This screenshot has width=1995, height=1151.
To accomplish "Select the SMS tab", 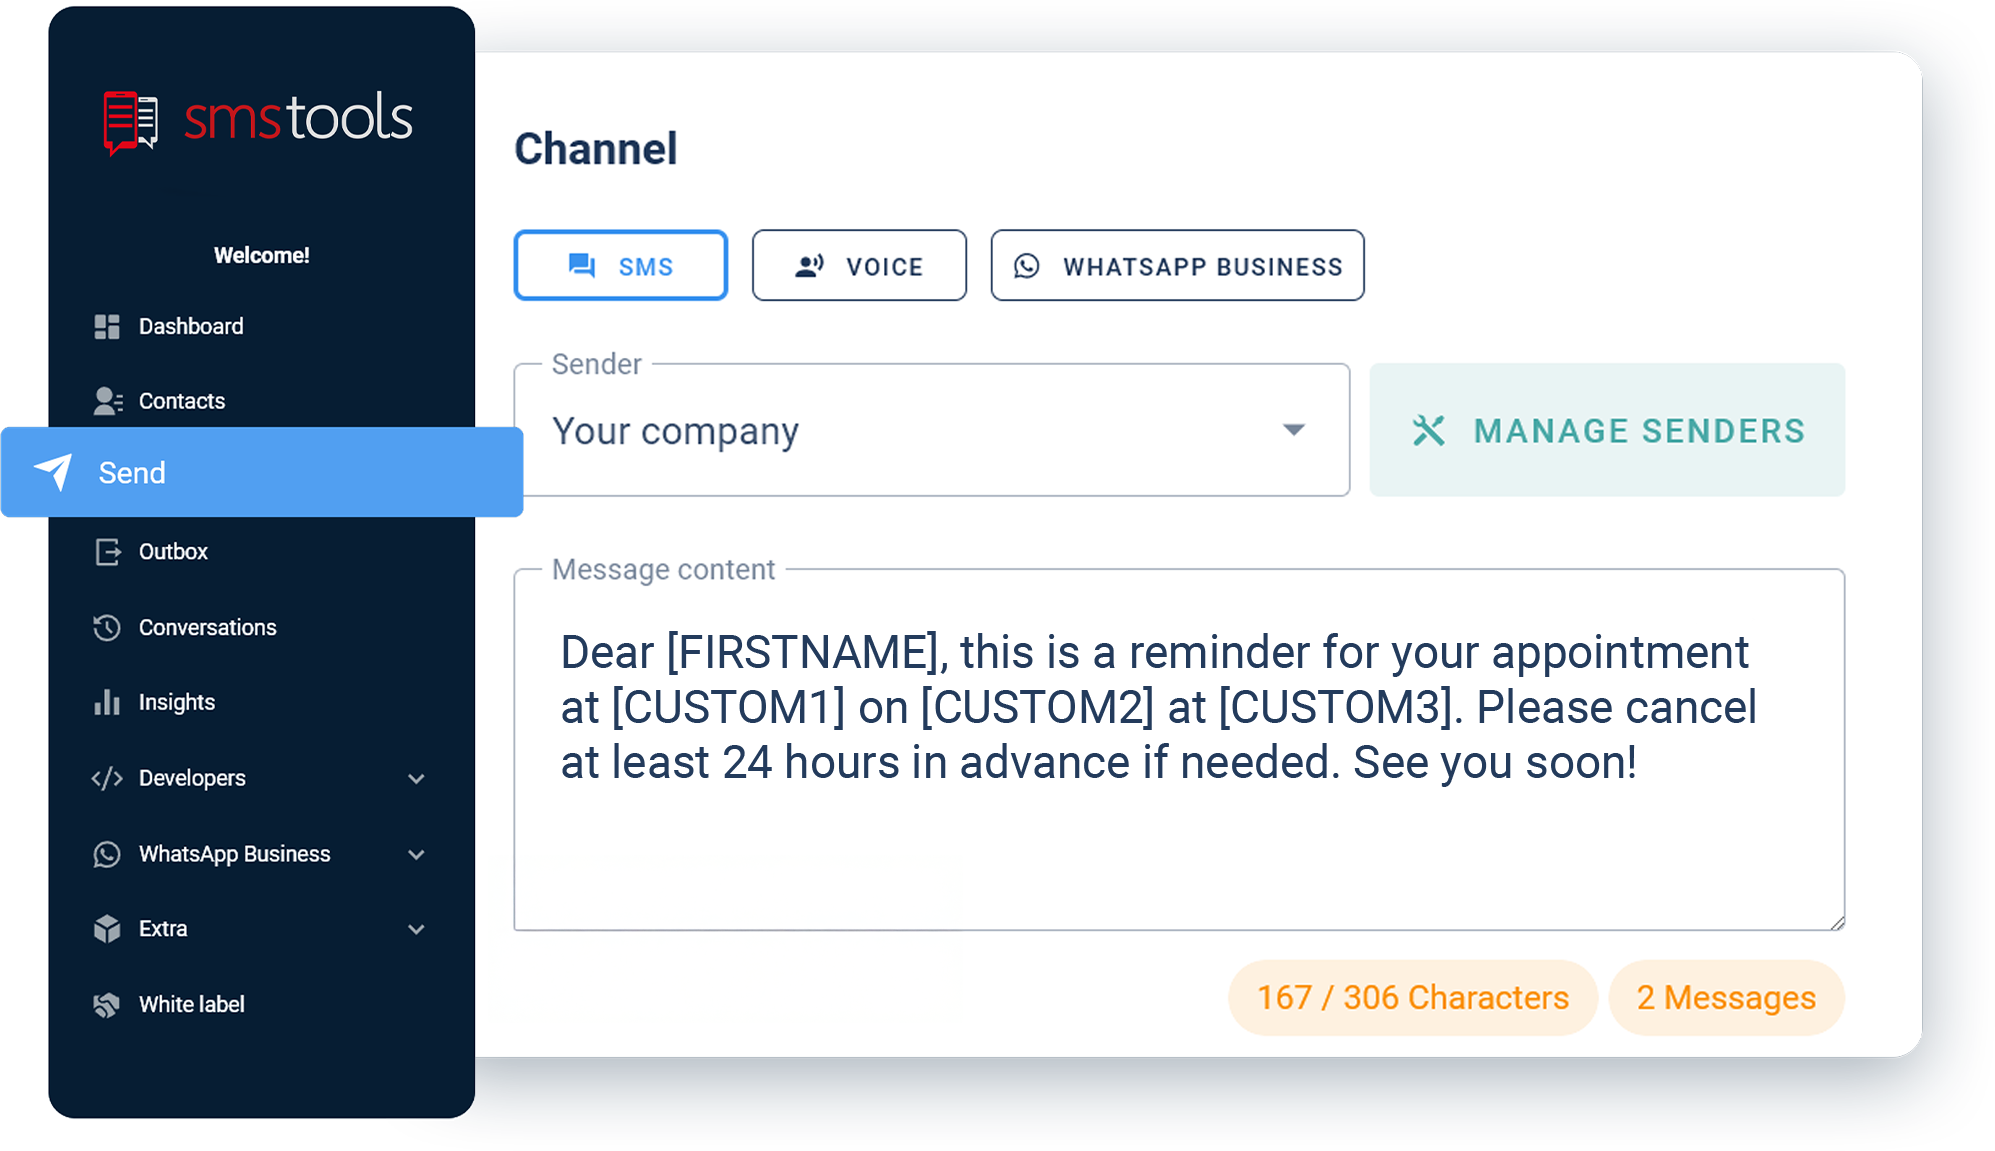I will tap(622, 266).
